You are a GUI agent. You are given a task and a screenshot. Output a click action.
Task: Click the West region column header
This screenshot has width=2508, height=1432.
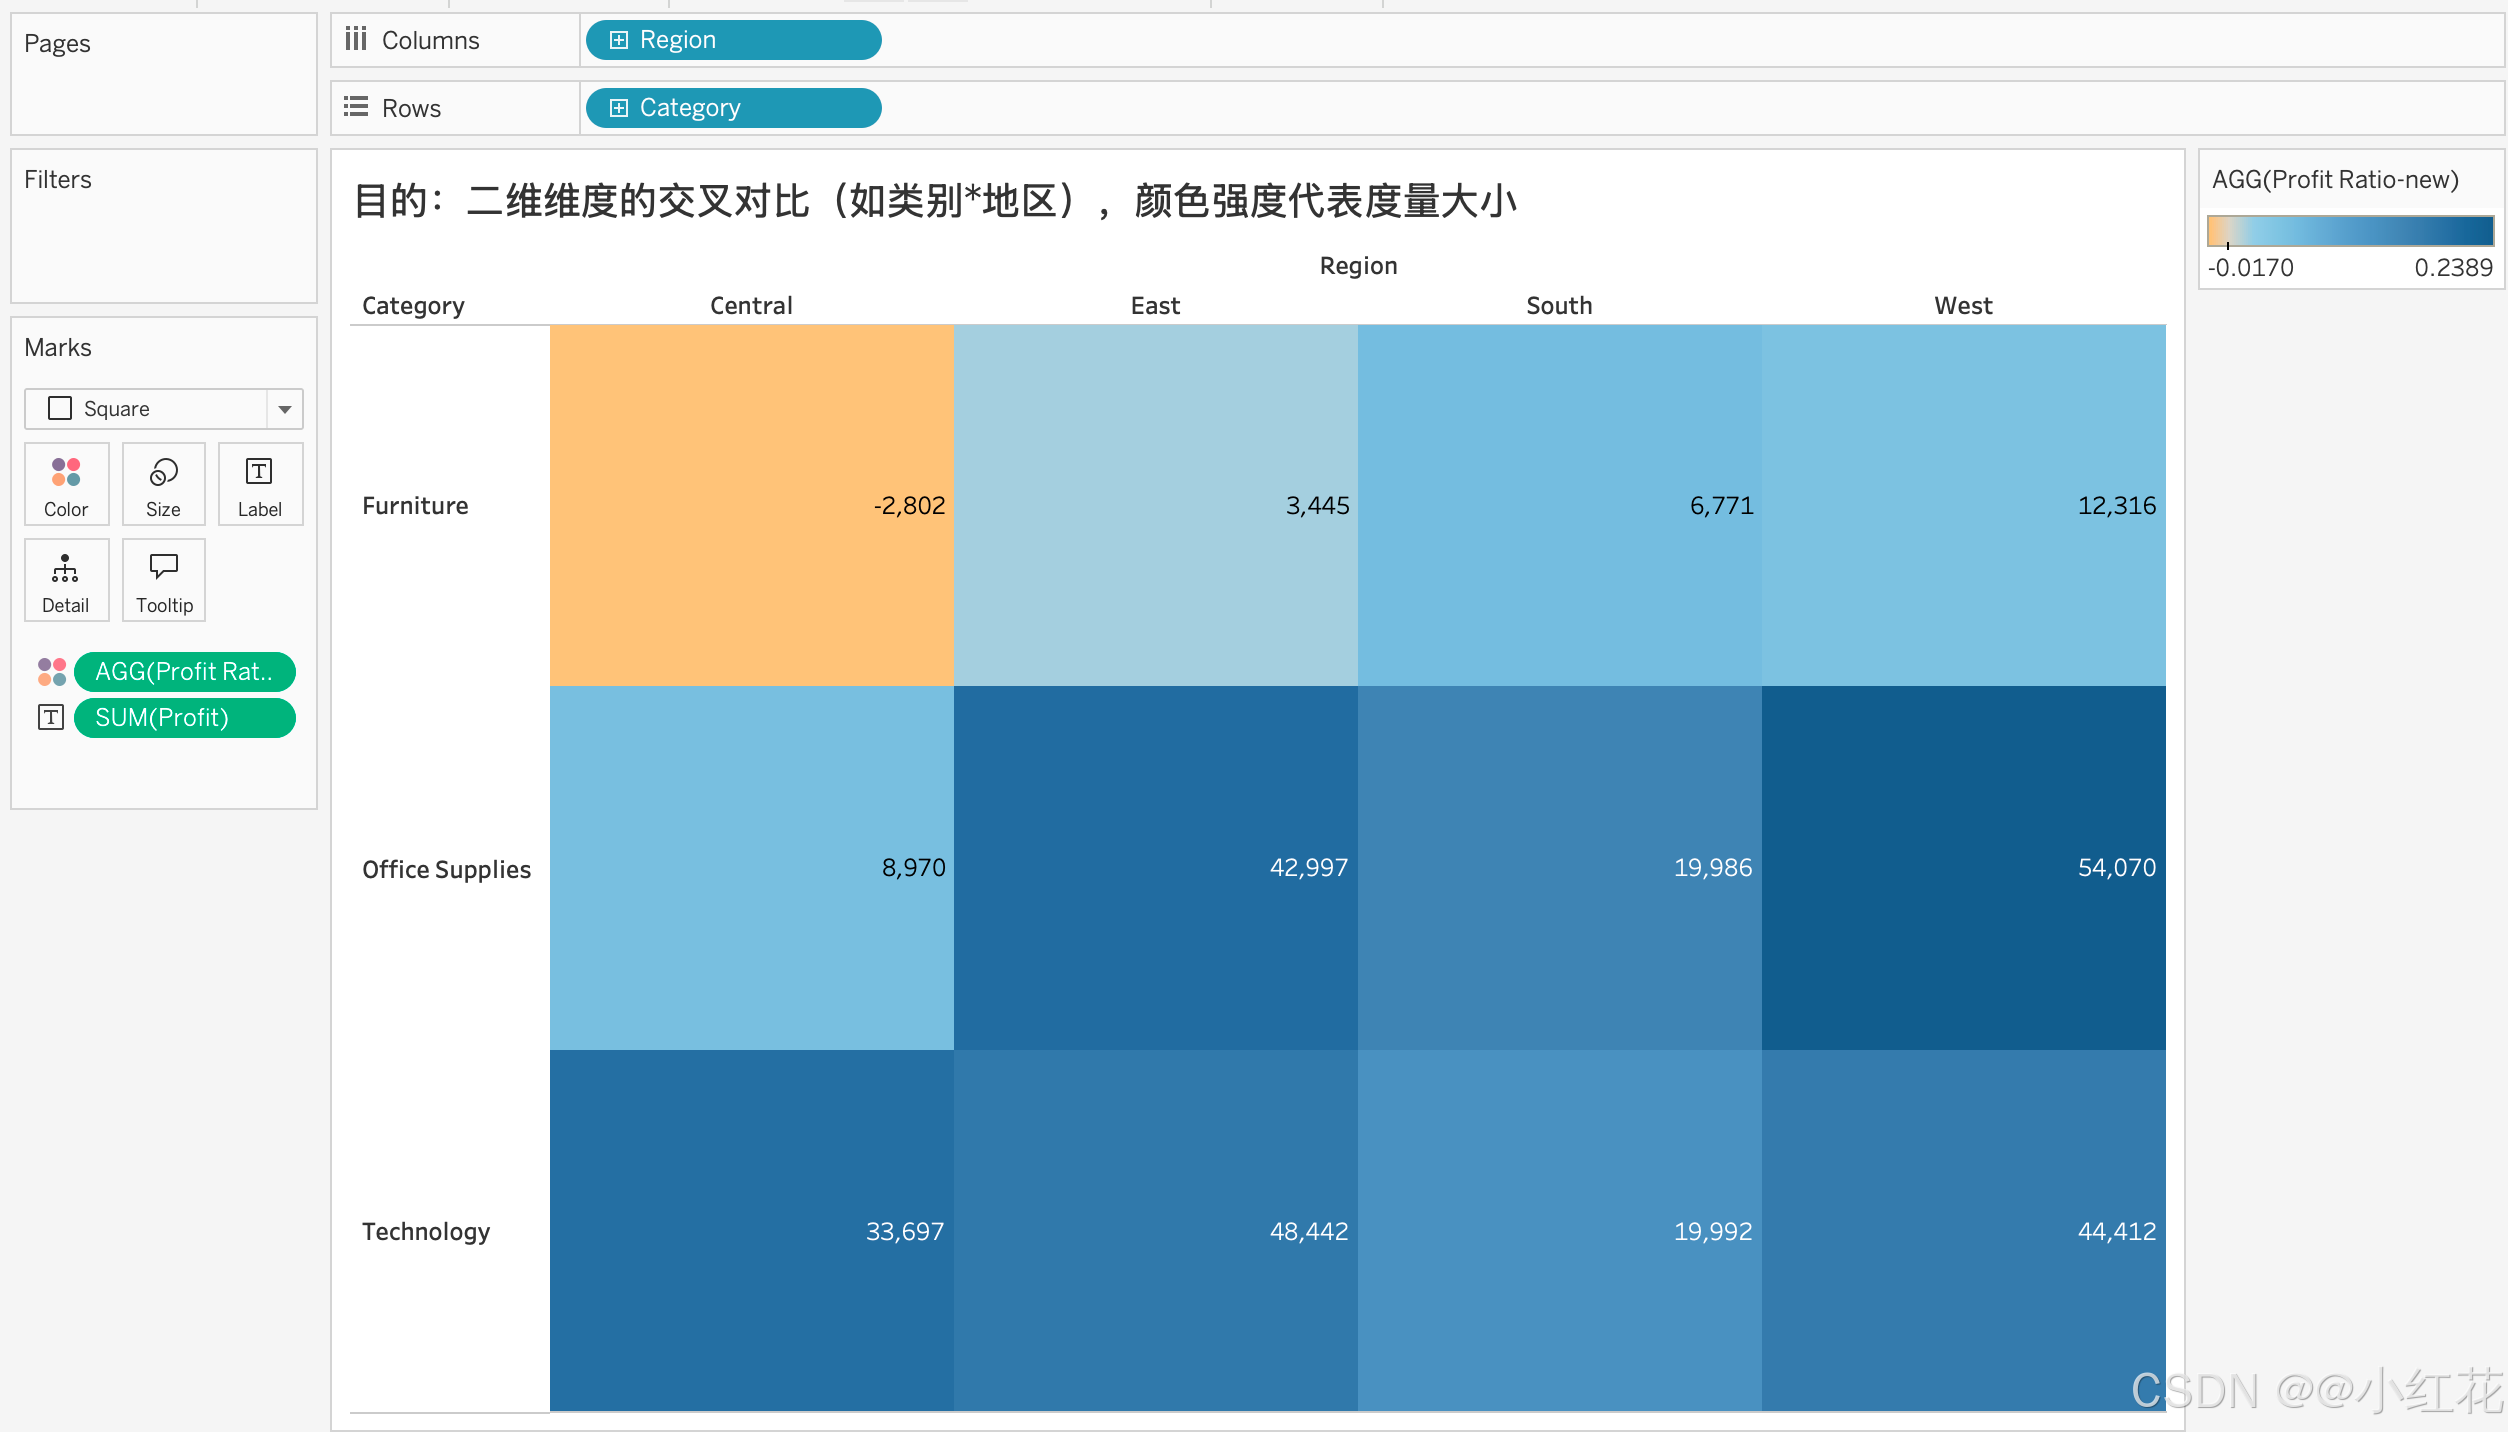[x=1963, y=306]
